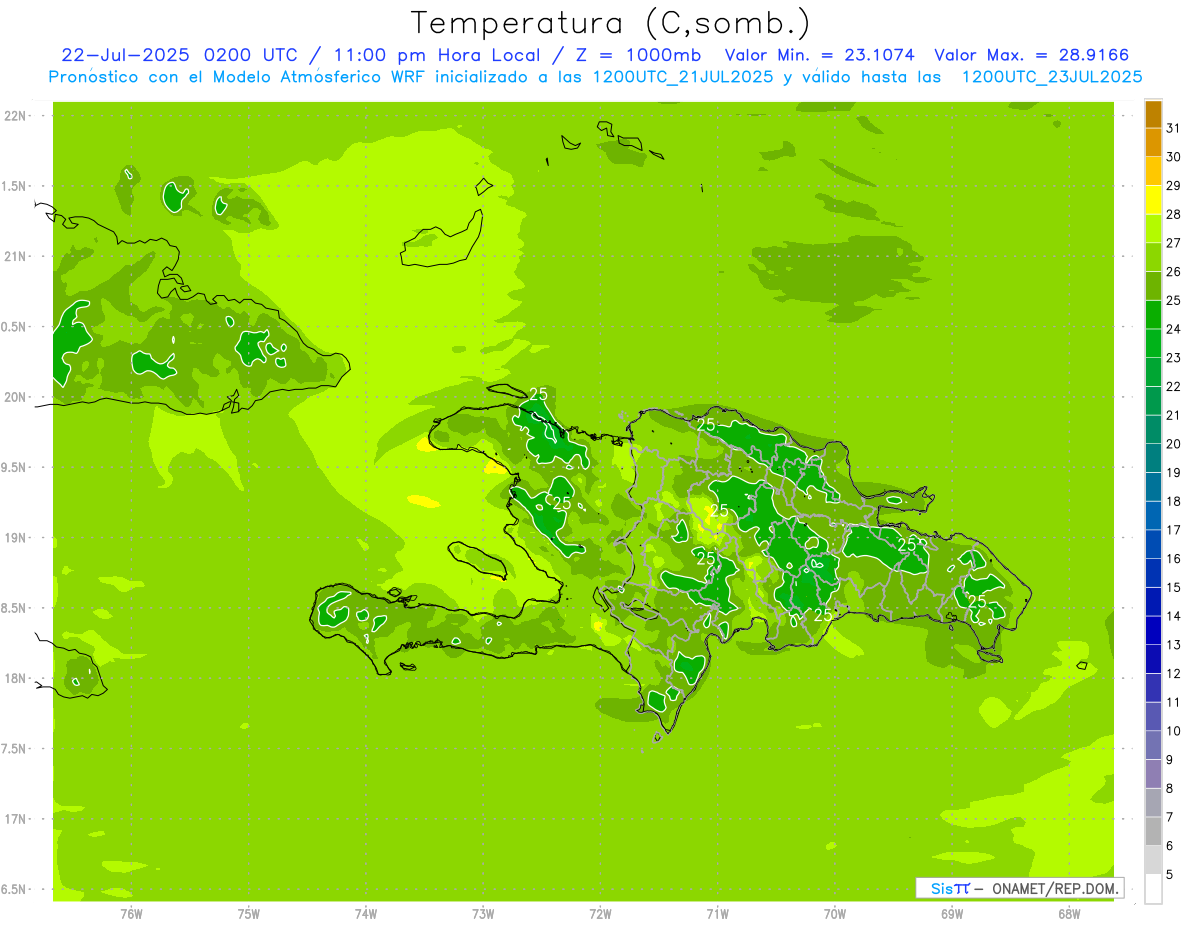Click the title "Temperatura (C,somb.)"
This screenshot has height=927, width=1200.
pos(611,23)
